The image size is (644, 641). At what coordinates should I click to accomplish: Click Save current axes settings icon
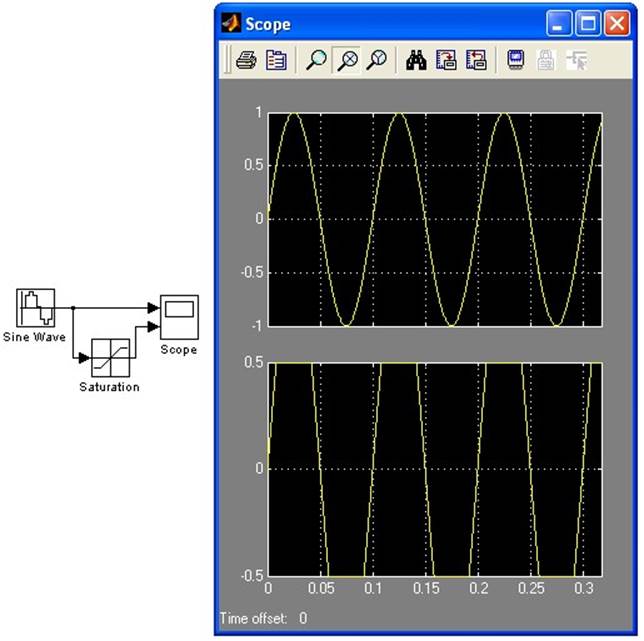click(446, 60)
